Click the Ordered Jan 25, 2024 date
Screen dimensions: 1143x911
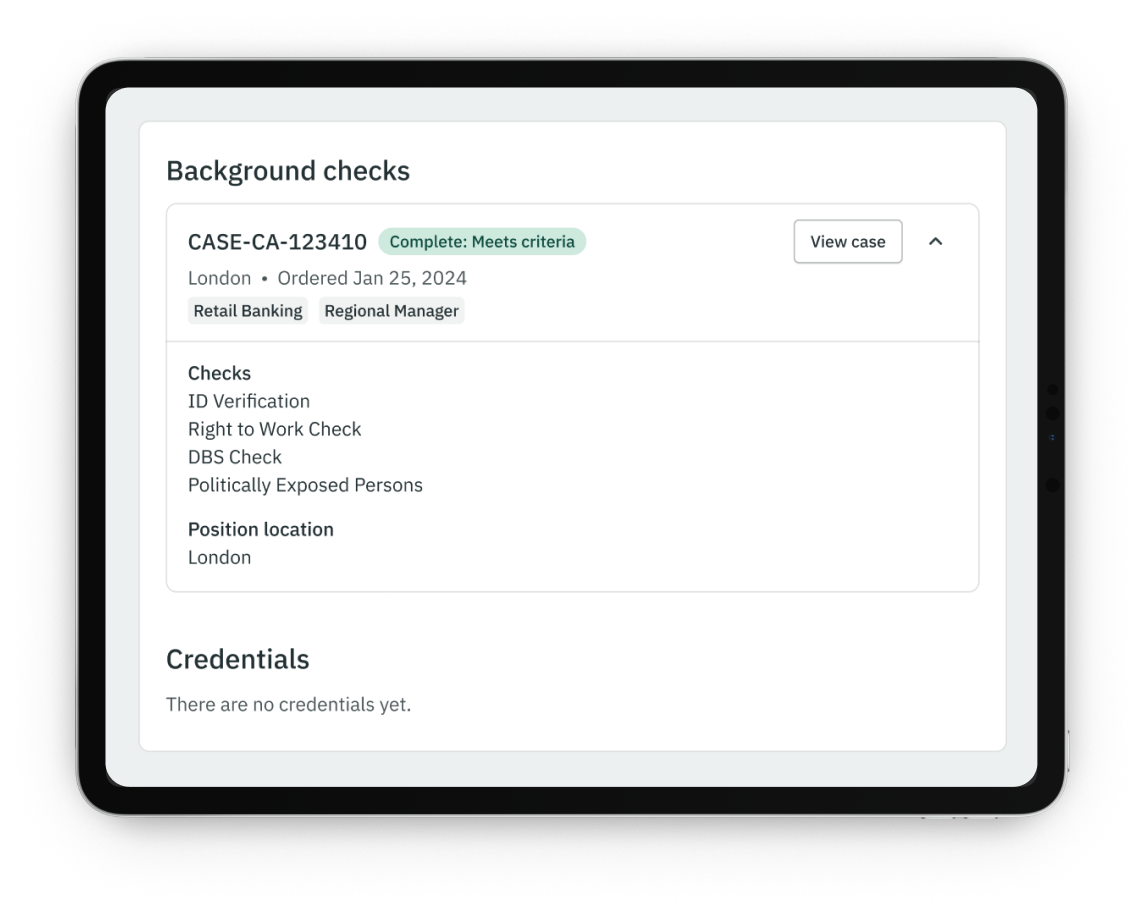pyautogui.click(x=372, y=278)
